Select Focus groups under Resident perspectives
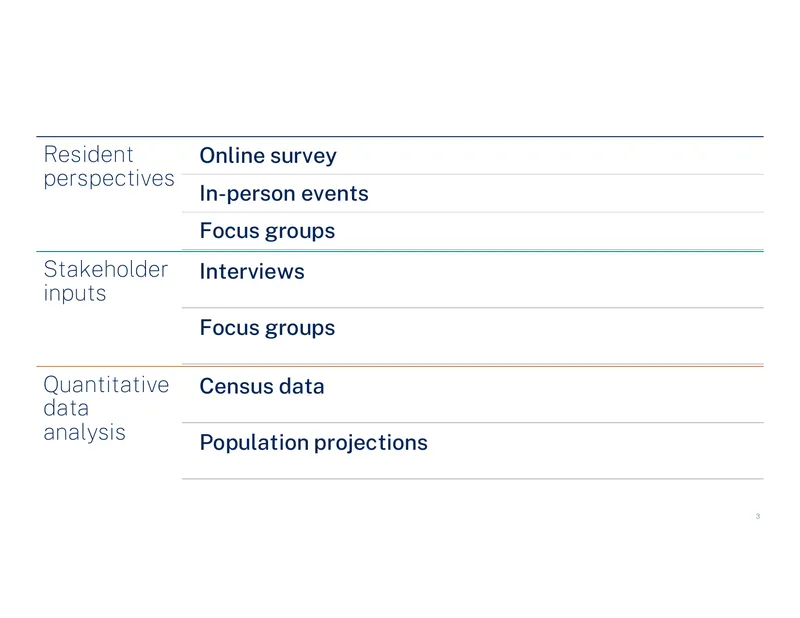800x618 pixels. coord(267,231)
